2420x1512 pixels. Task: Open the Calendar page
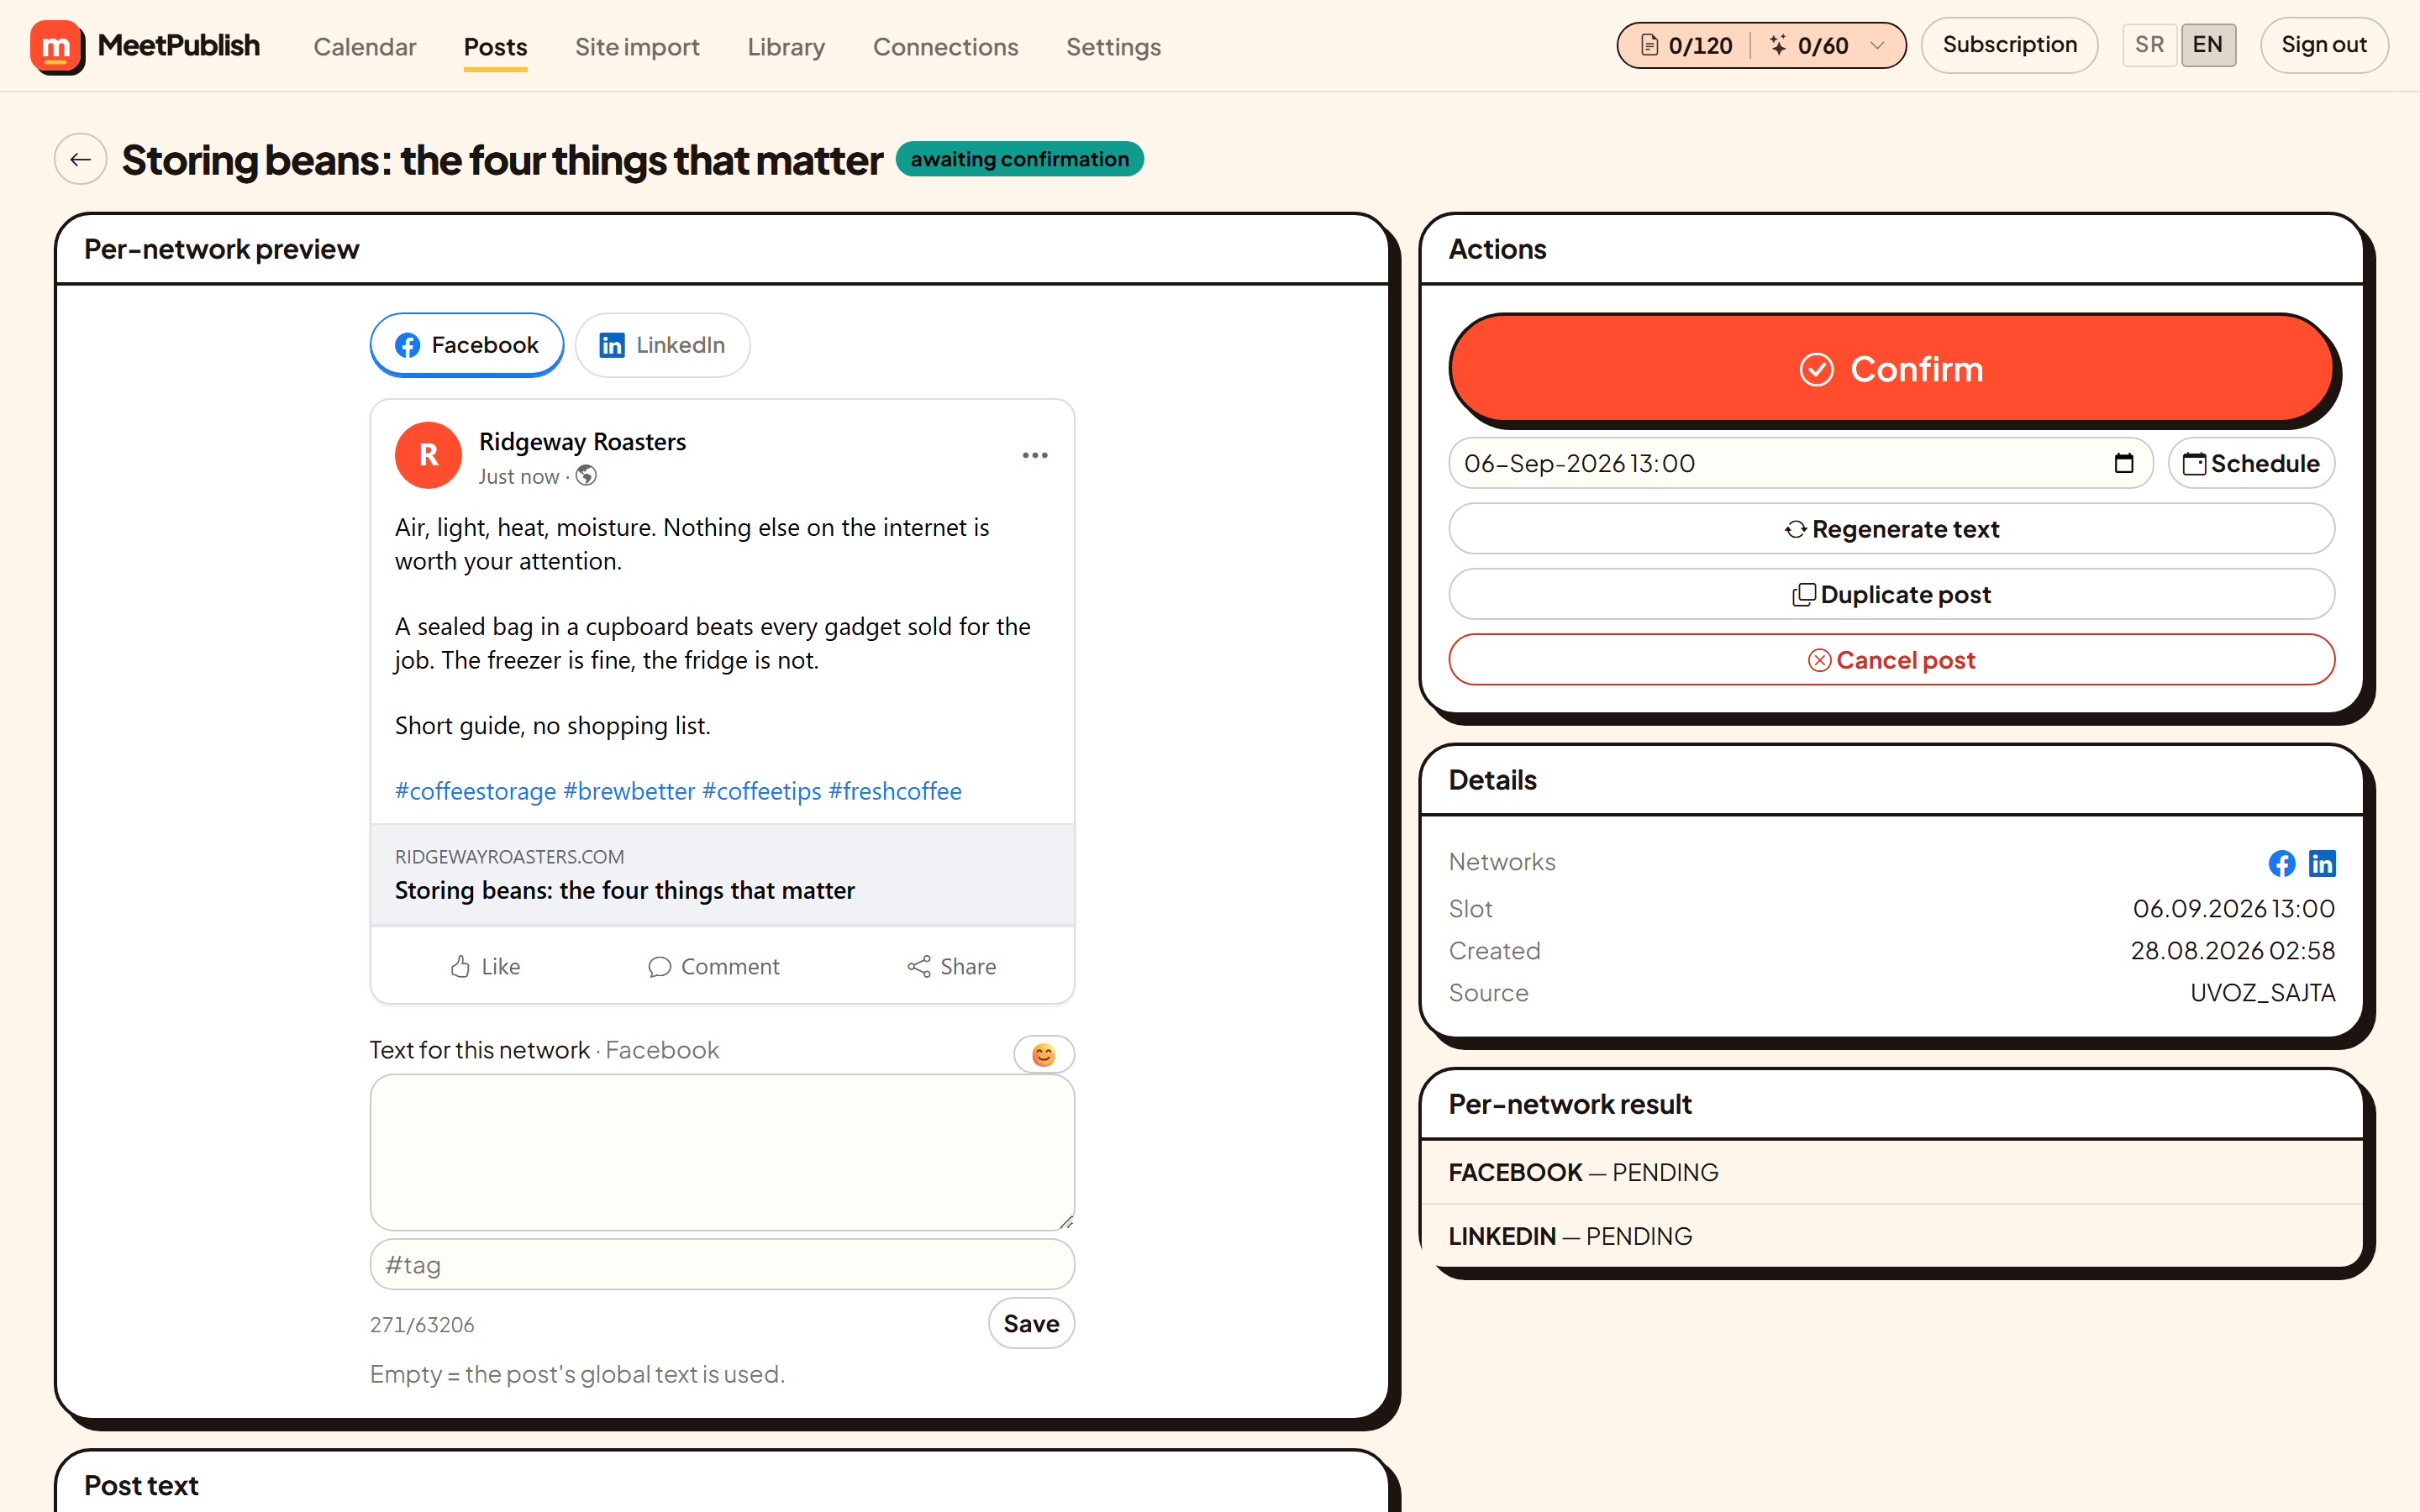pyautogui.click(x=364, y=46)
